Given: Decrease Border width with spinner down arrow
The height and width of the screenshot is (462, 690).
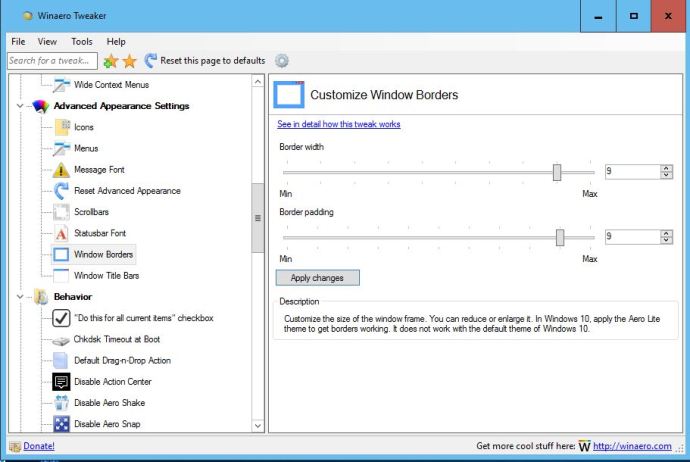Looking at the screenshot, I should [666, 175].
